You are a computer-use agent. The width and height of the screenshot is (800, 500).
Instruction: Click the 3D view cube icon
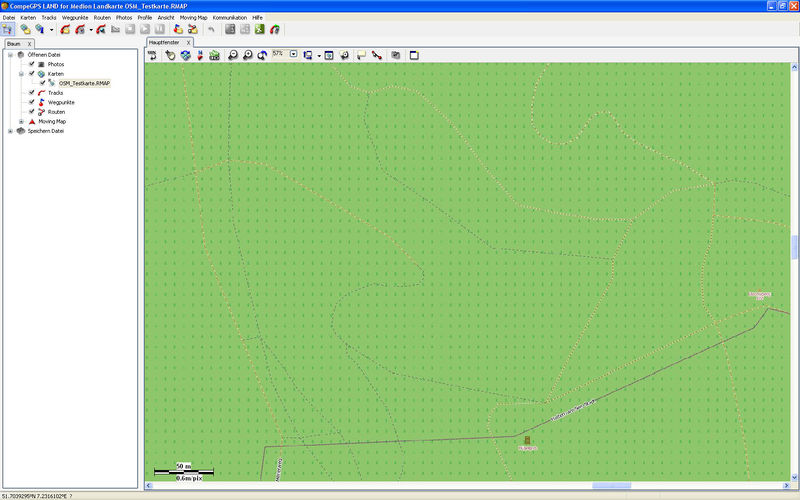pos(185,55)
